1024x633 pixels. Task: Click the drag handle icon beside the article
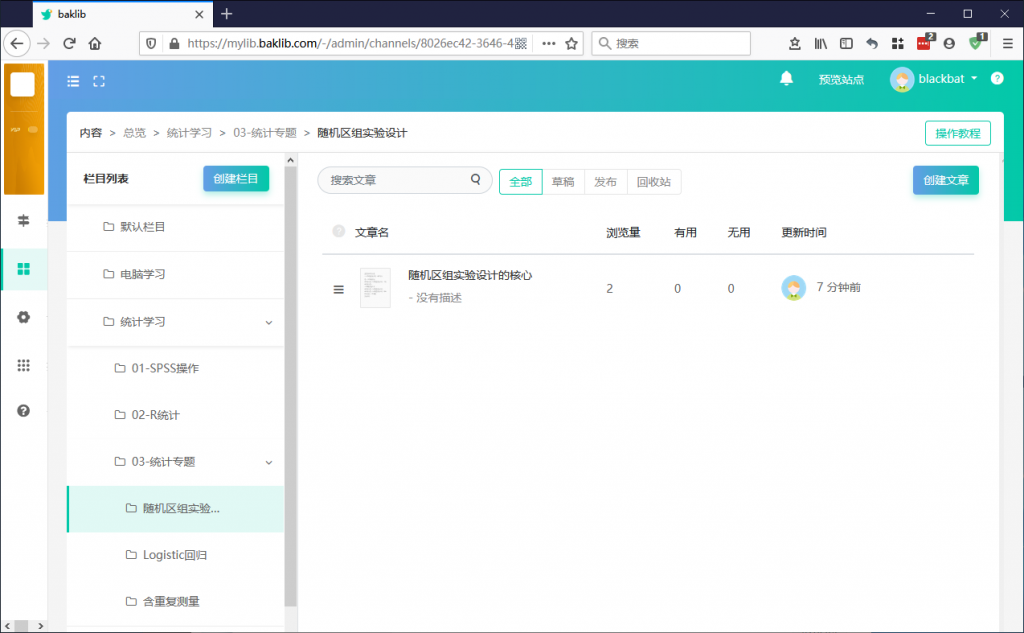[x=338, y=289]
